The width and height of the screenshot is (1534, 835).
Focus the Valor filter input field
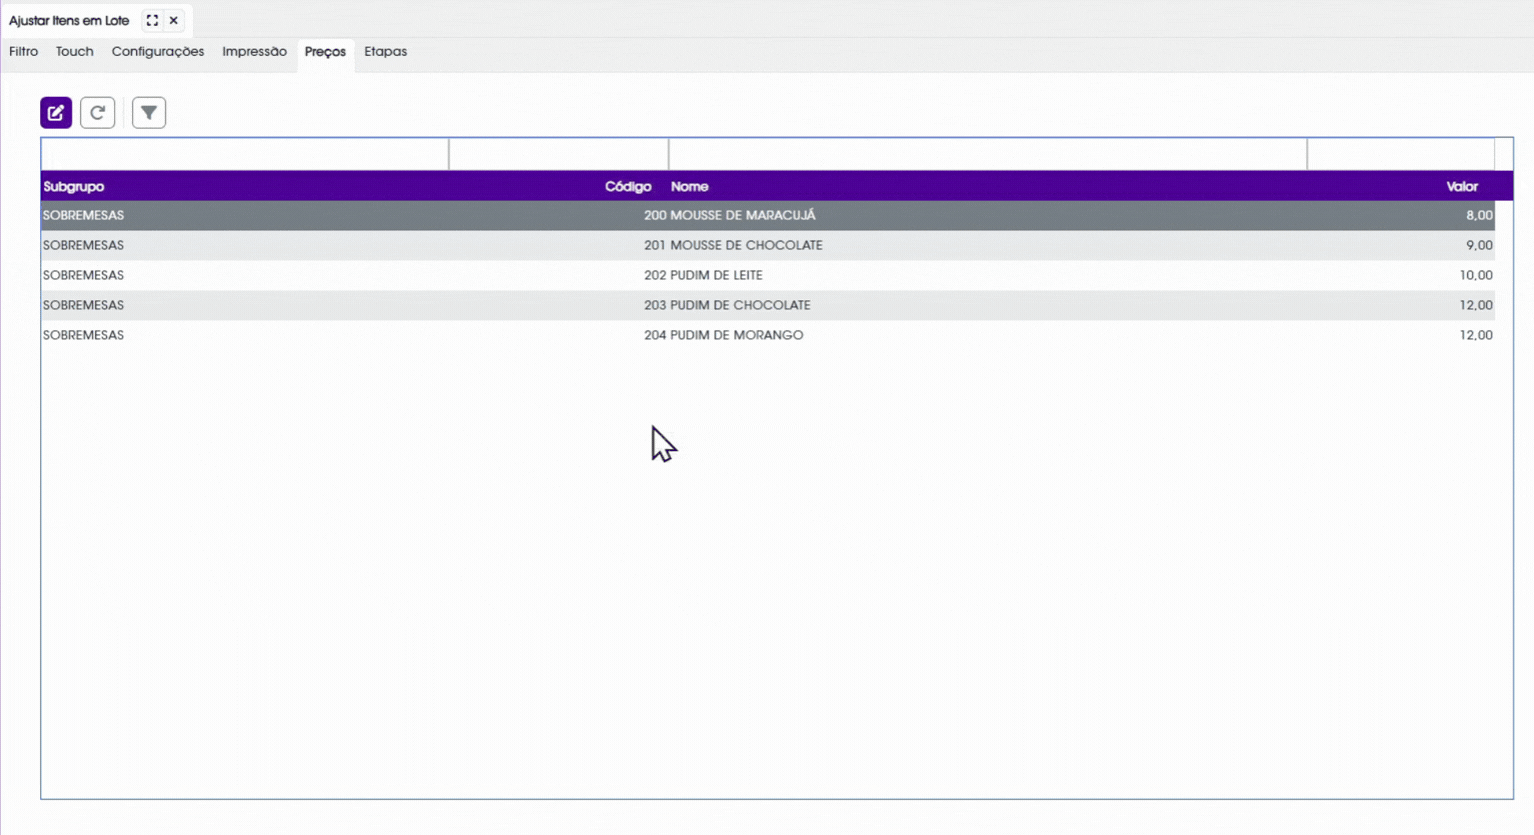click(x=1401, y=154)
